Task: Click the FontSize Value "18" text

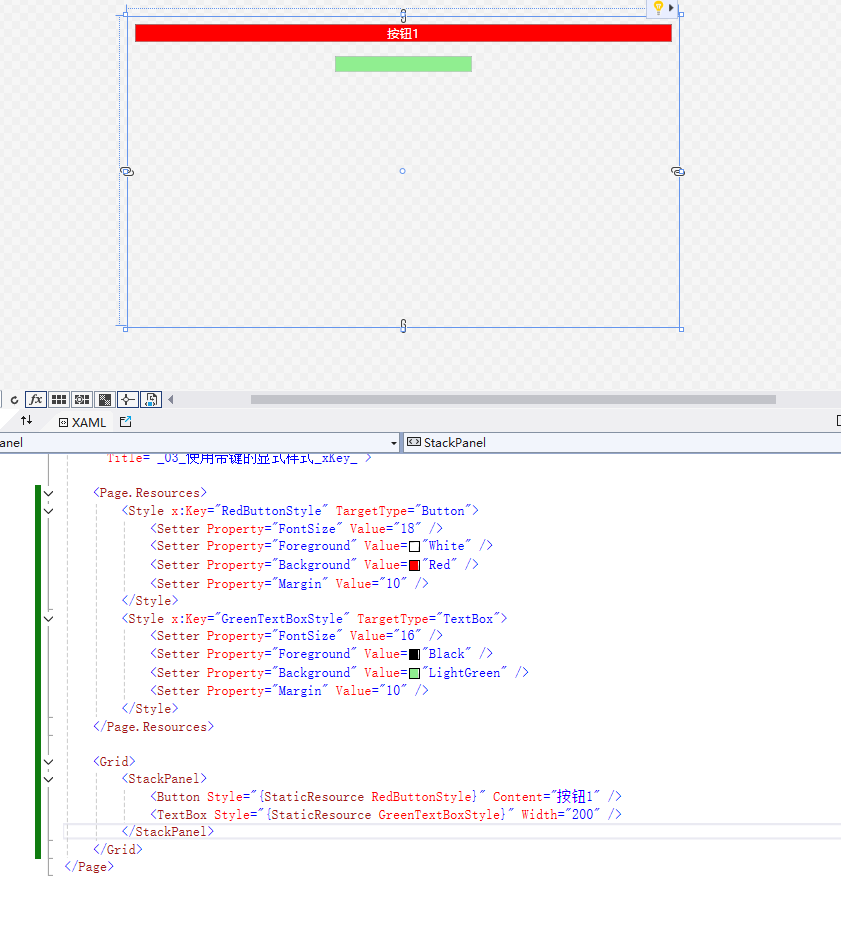Action: click(408, 528)
